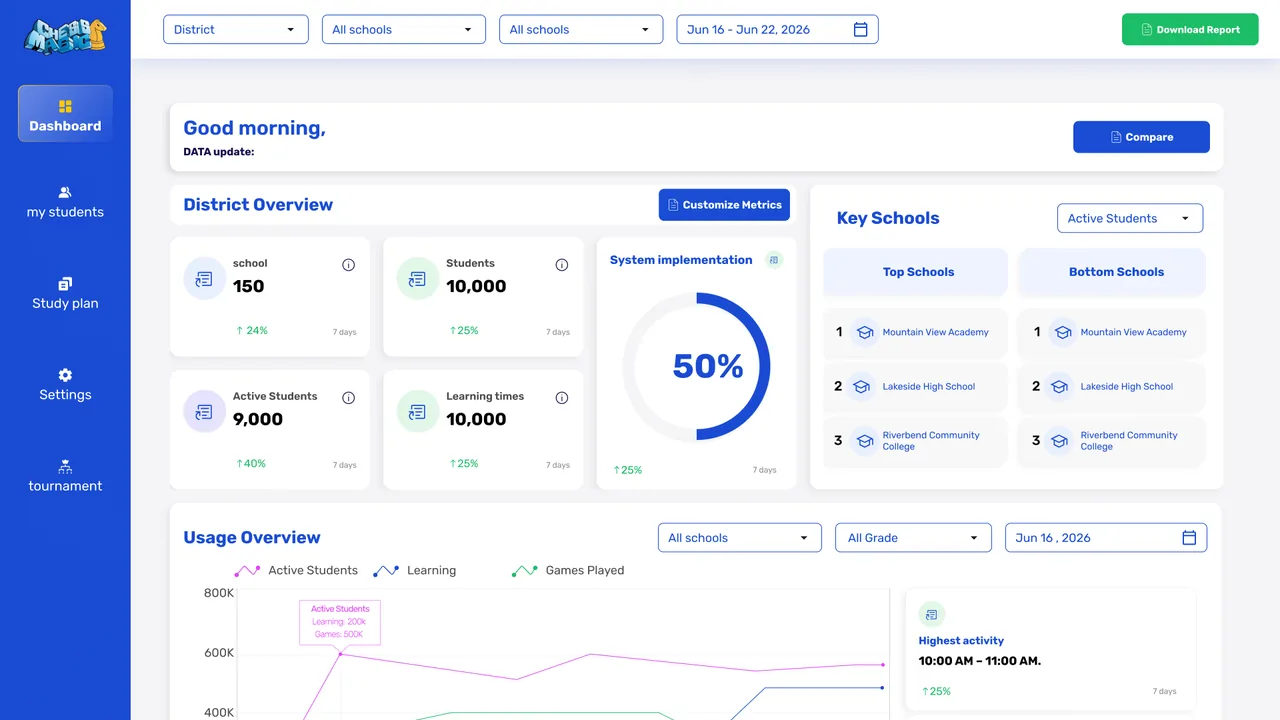Go to Dashboard in the sidebar

(65, 114)
